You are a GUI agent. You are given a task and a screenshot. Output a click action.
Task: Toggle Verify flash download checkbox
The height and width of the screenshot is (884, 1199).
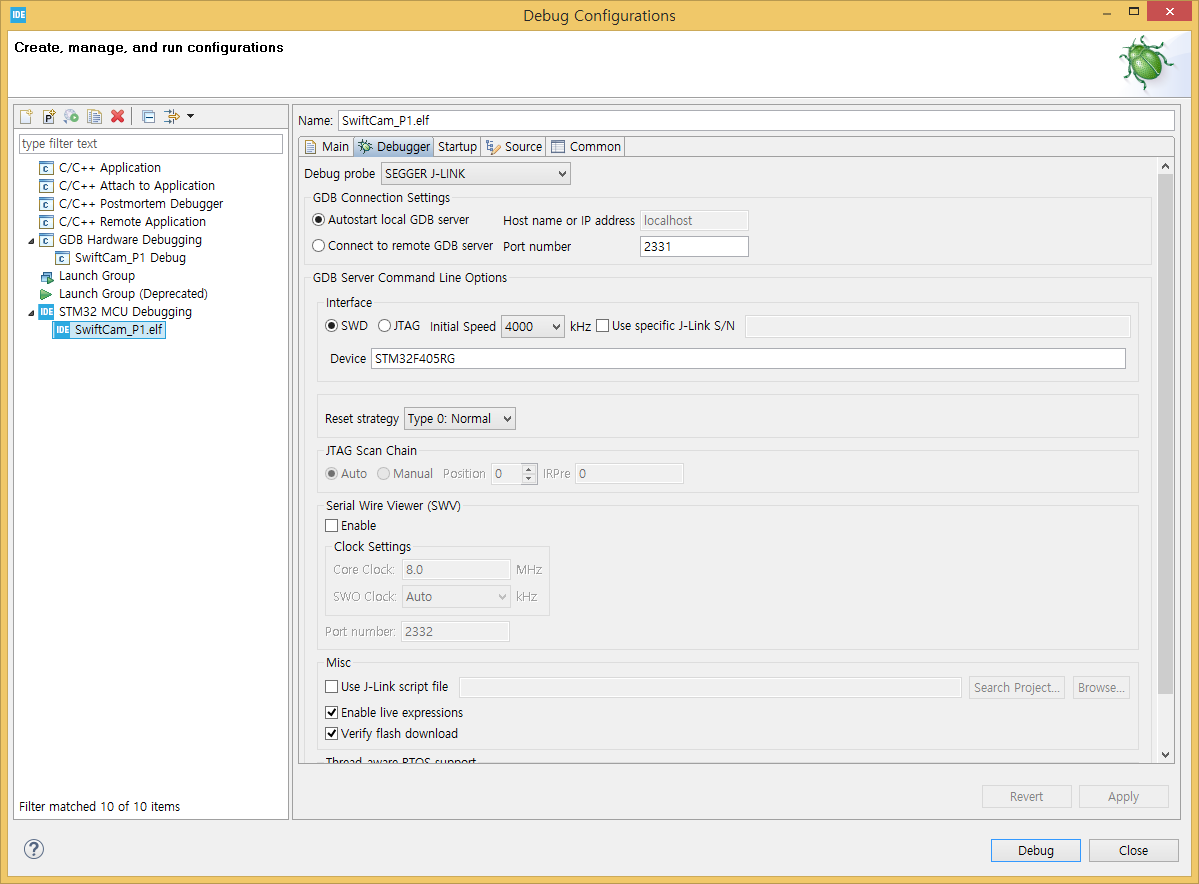point(332,733)
